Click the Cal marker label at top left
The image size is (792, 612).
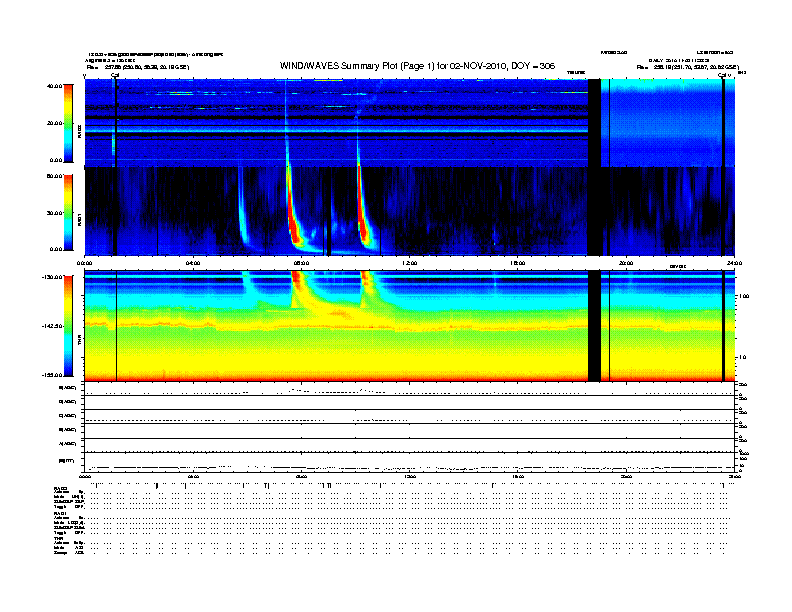coord(115,75)
